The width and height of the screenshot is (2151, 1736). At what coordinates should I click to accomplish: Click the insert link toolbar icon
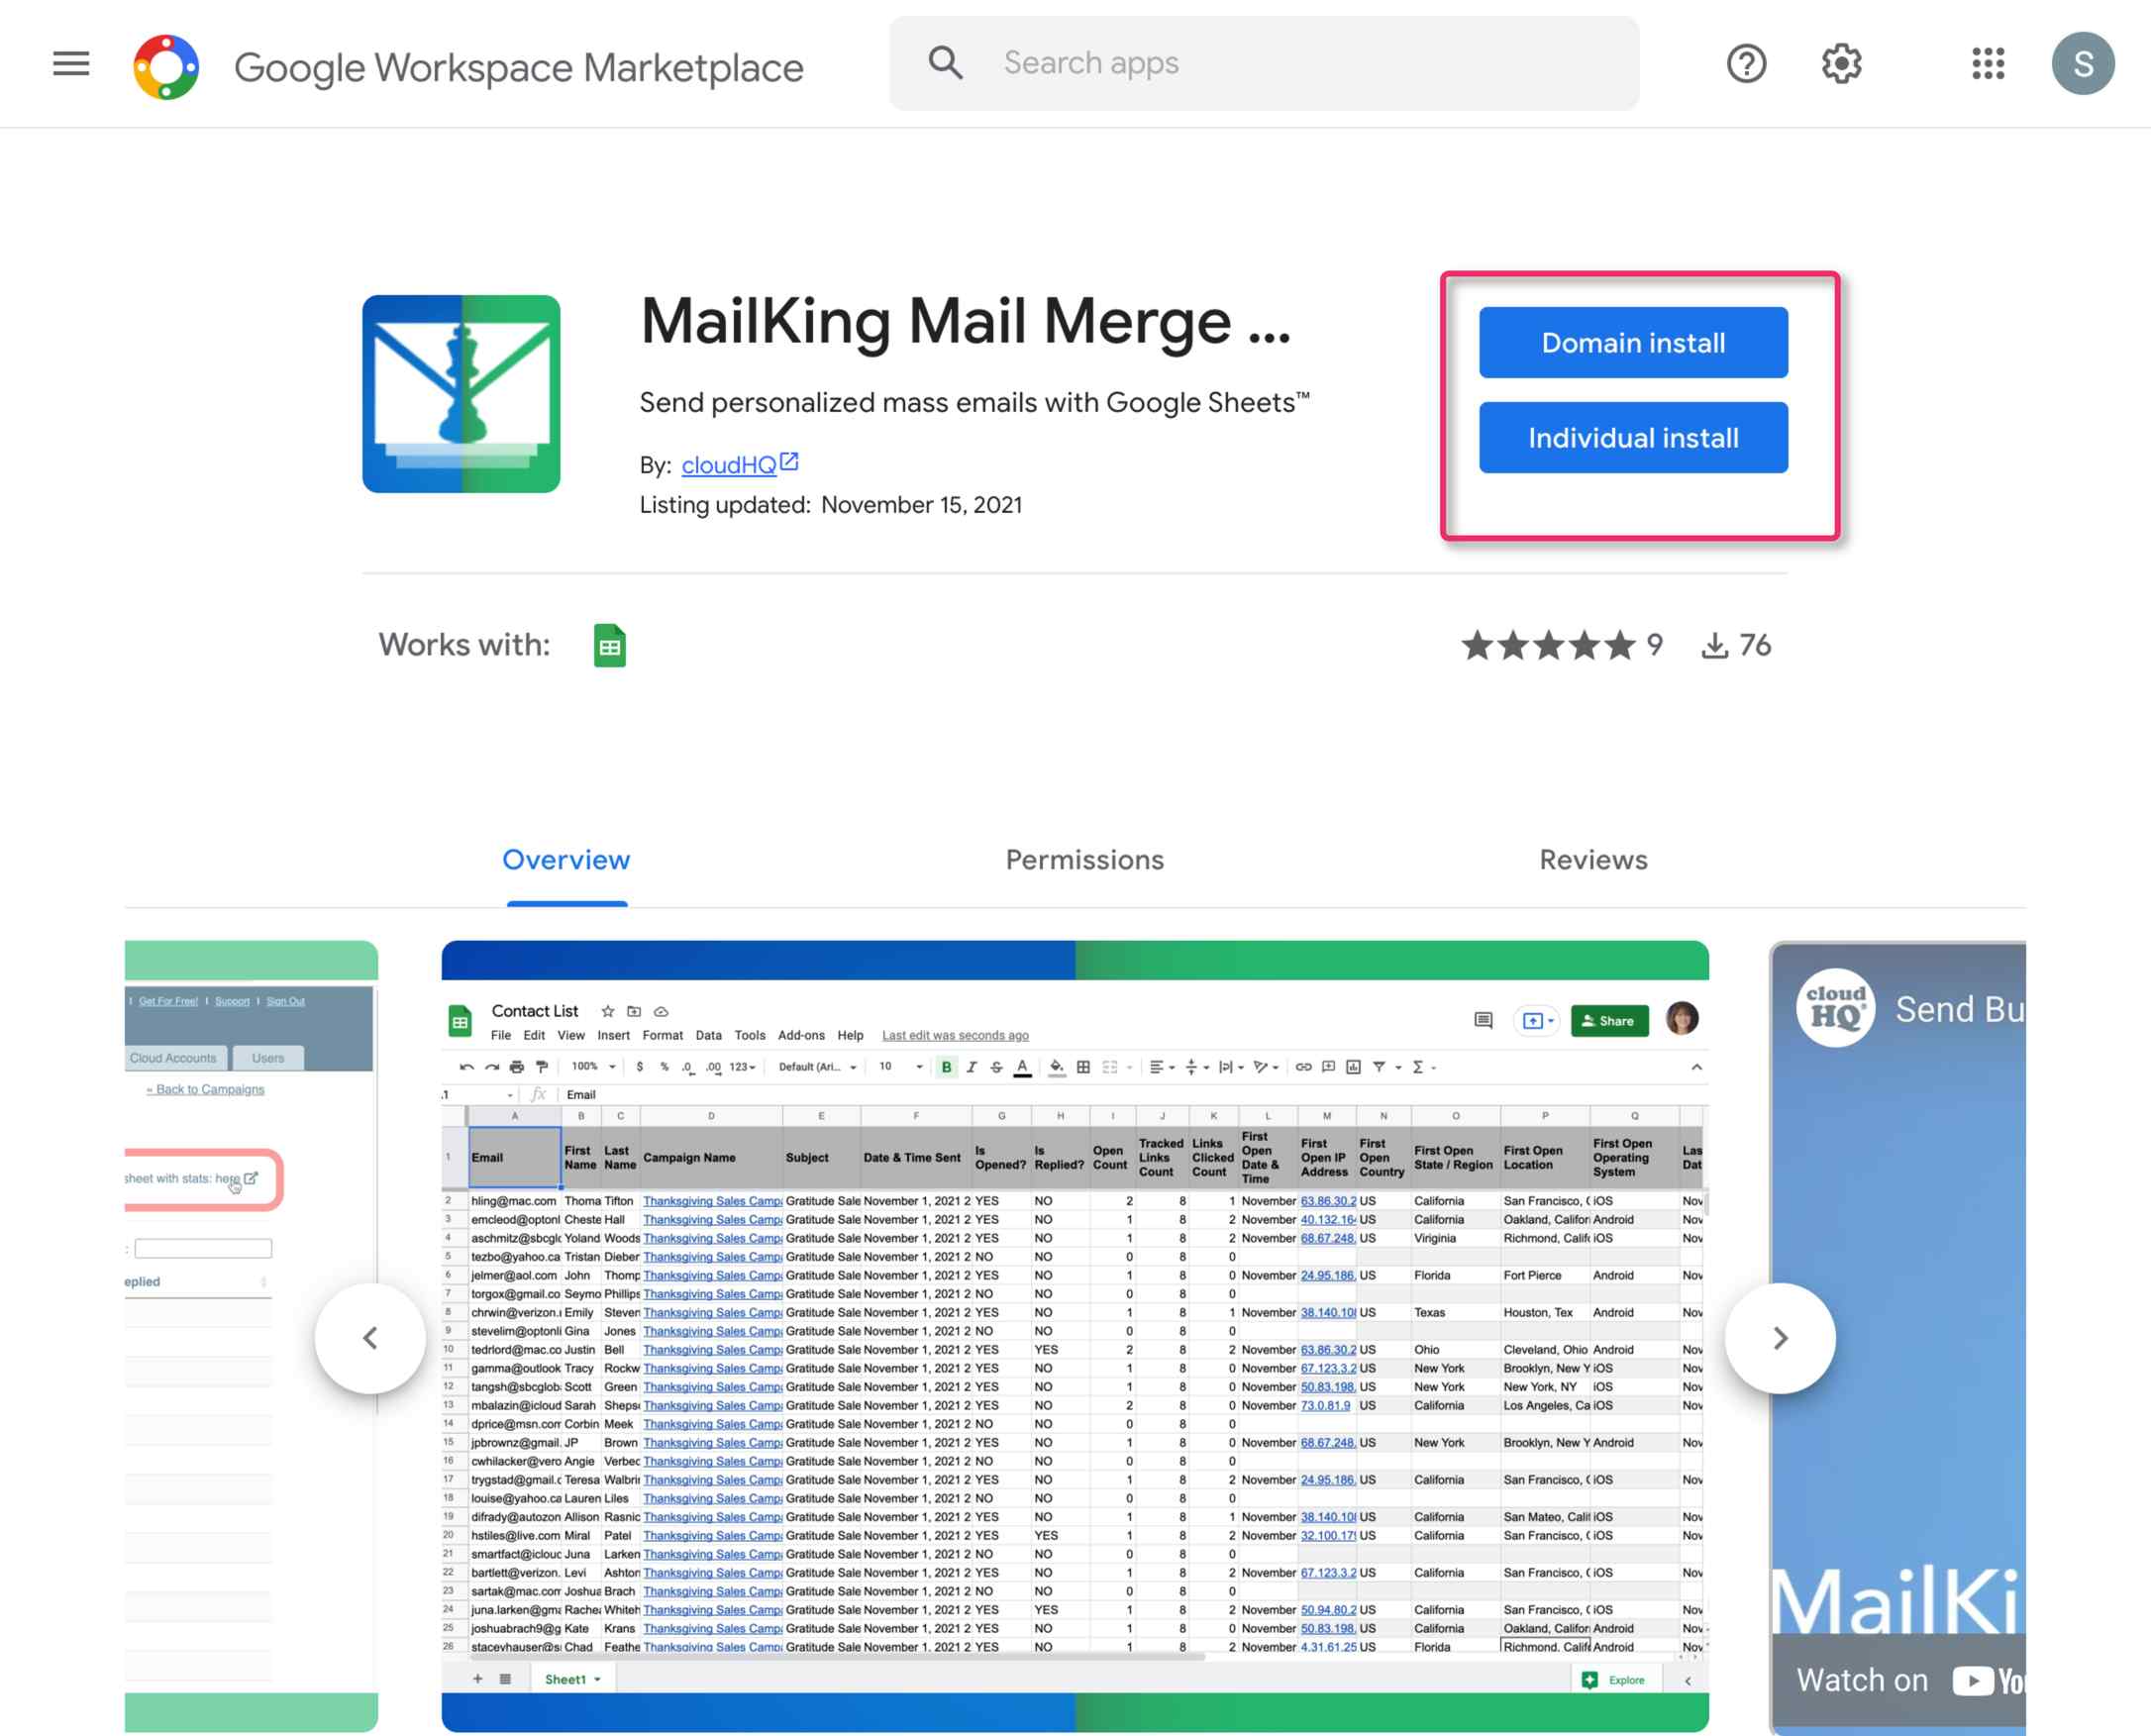click(x=1303, y=1067)
